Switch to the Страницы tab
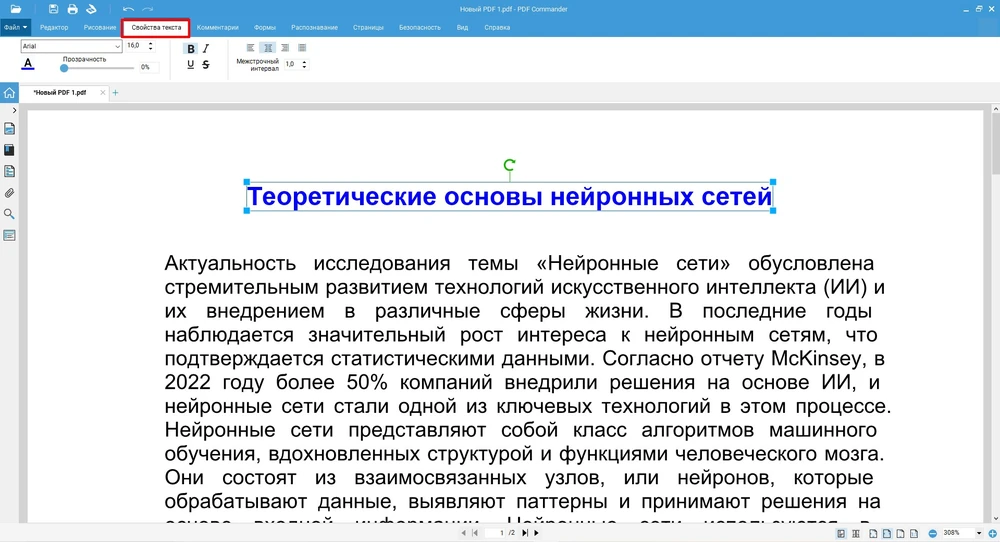 tap(368, 27)
